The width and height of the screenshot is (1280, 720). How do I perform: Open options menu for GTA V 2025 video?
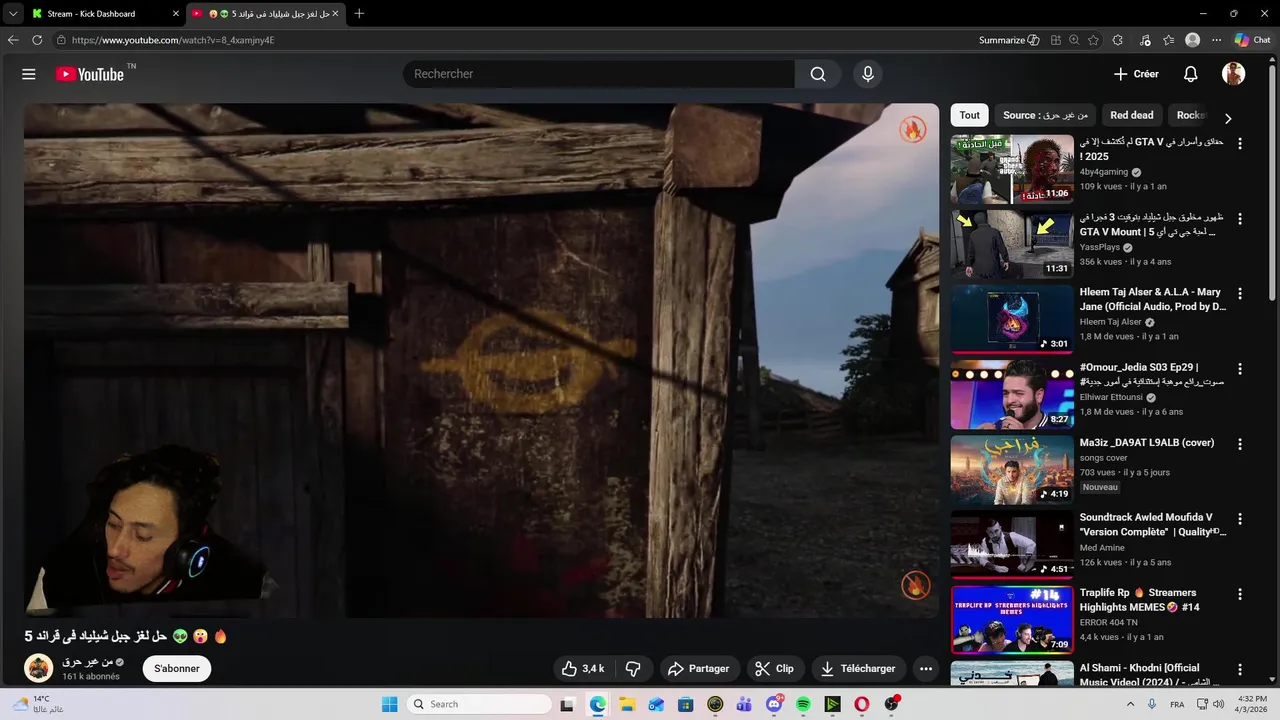tap(1240, 144)
